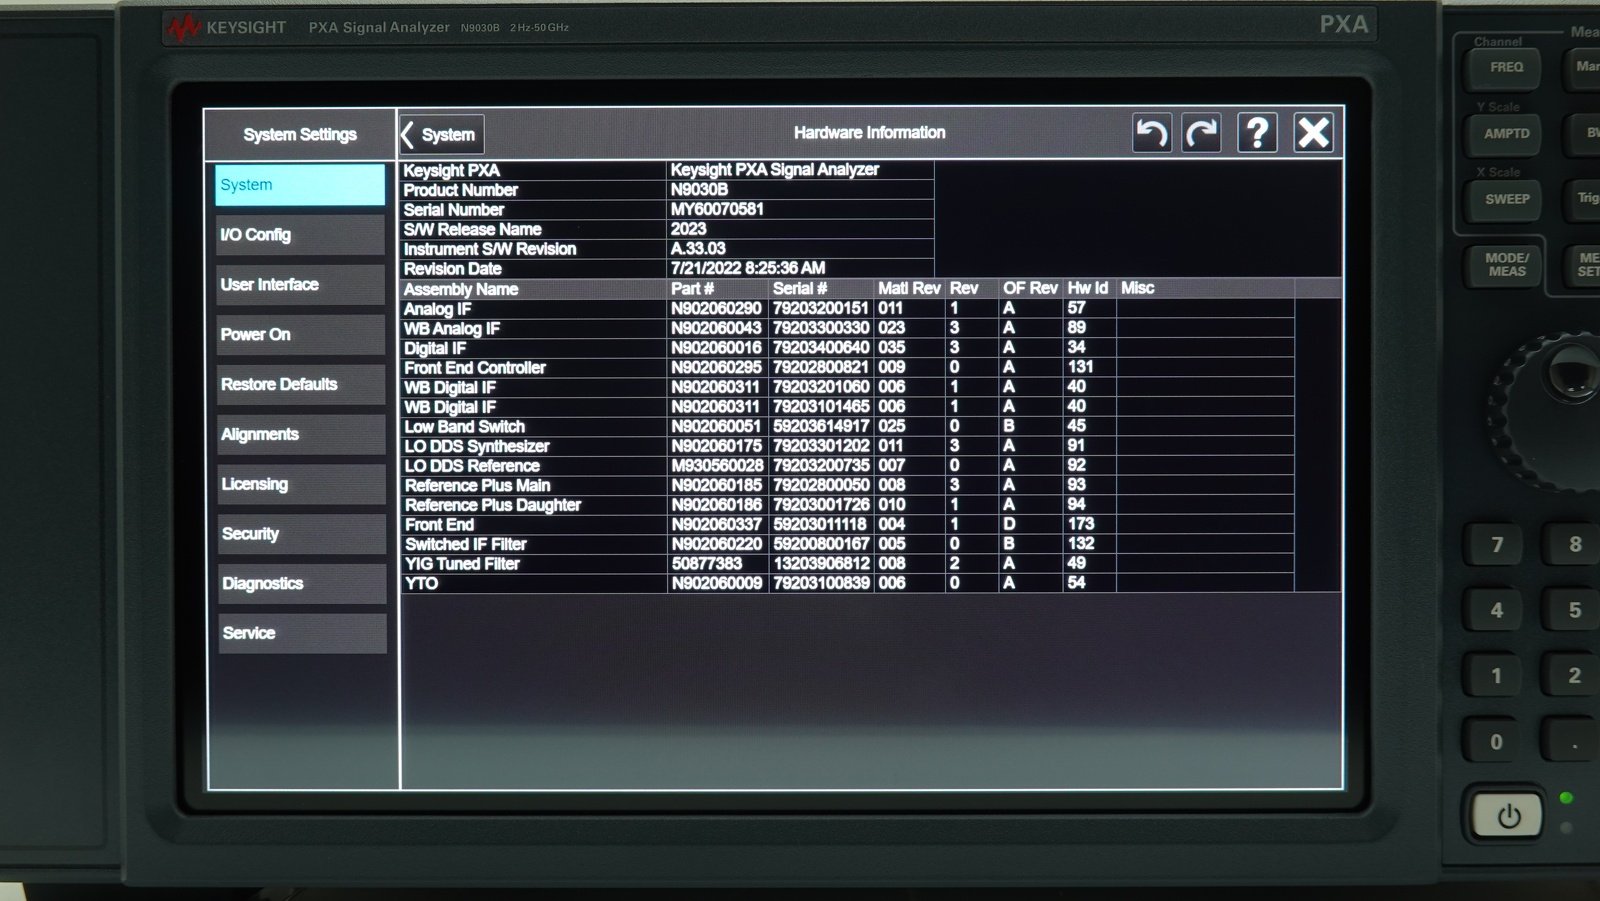Tap the power button icon

point(1508,817)
